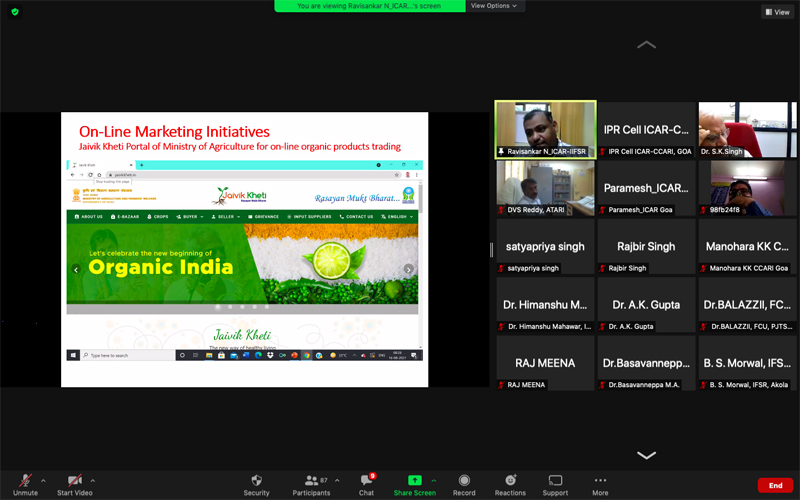The height and width of the screenshot is (500, 800).
Task: Click the Windows Start button in shared screen
Action: pos(73,355)
